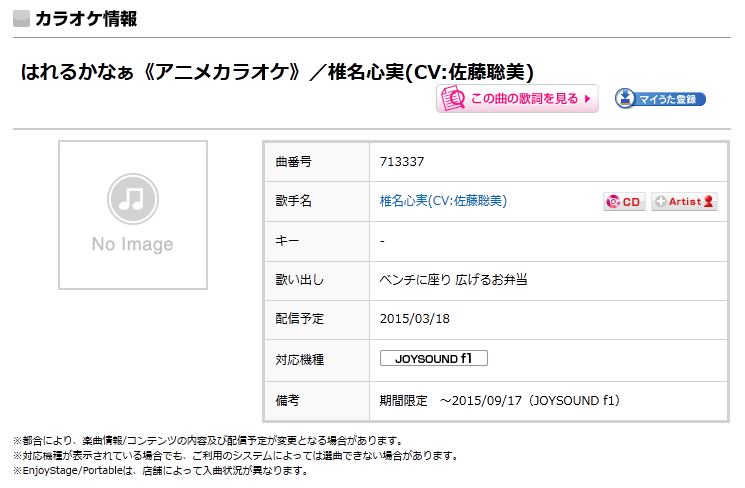Click the opening lyrics ベンチに座り 広げるお弁当

[x=453, y=280]
